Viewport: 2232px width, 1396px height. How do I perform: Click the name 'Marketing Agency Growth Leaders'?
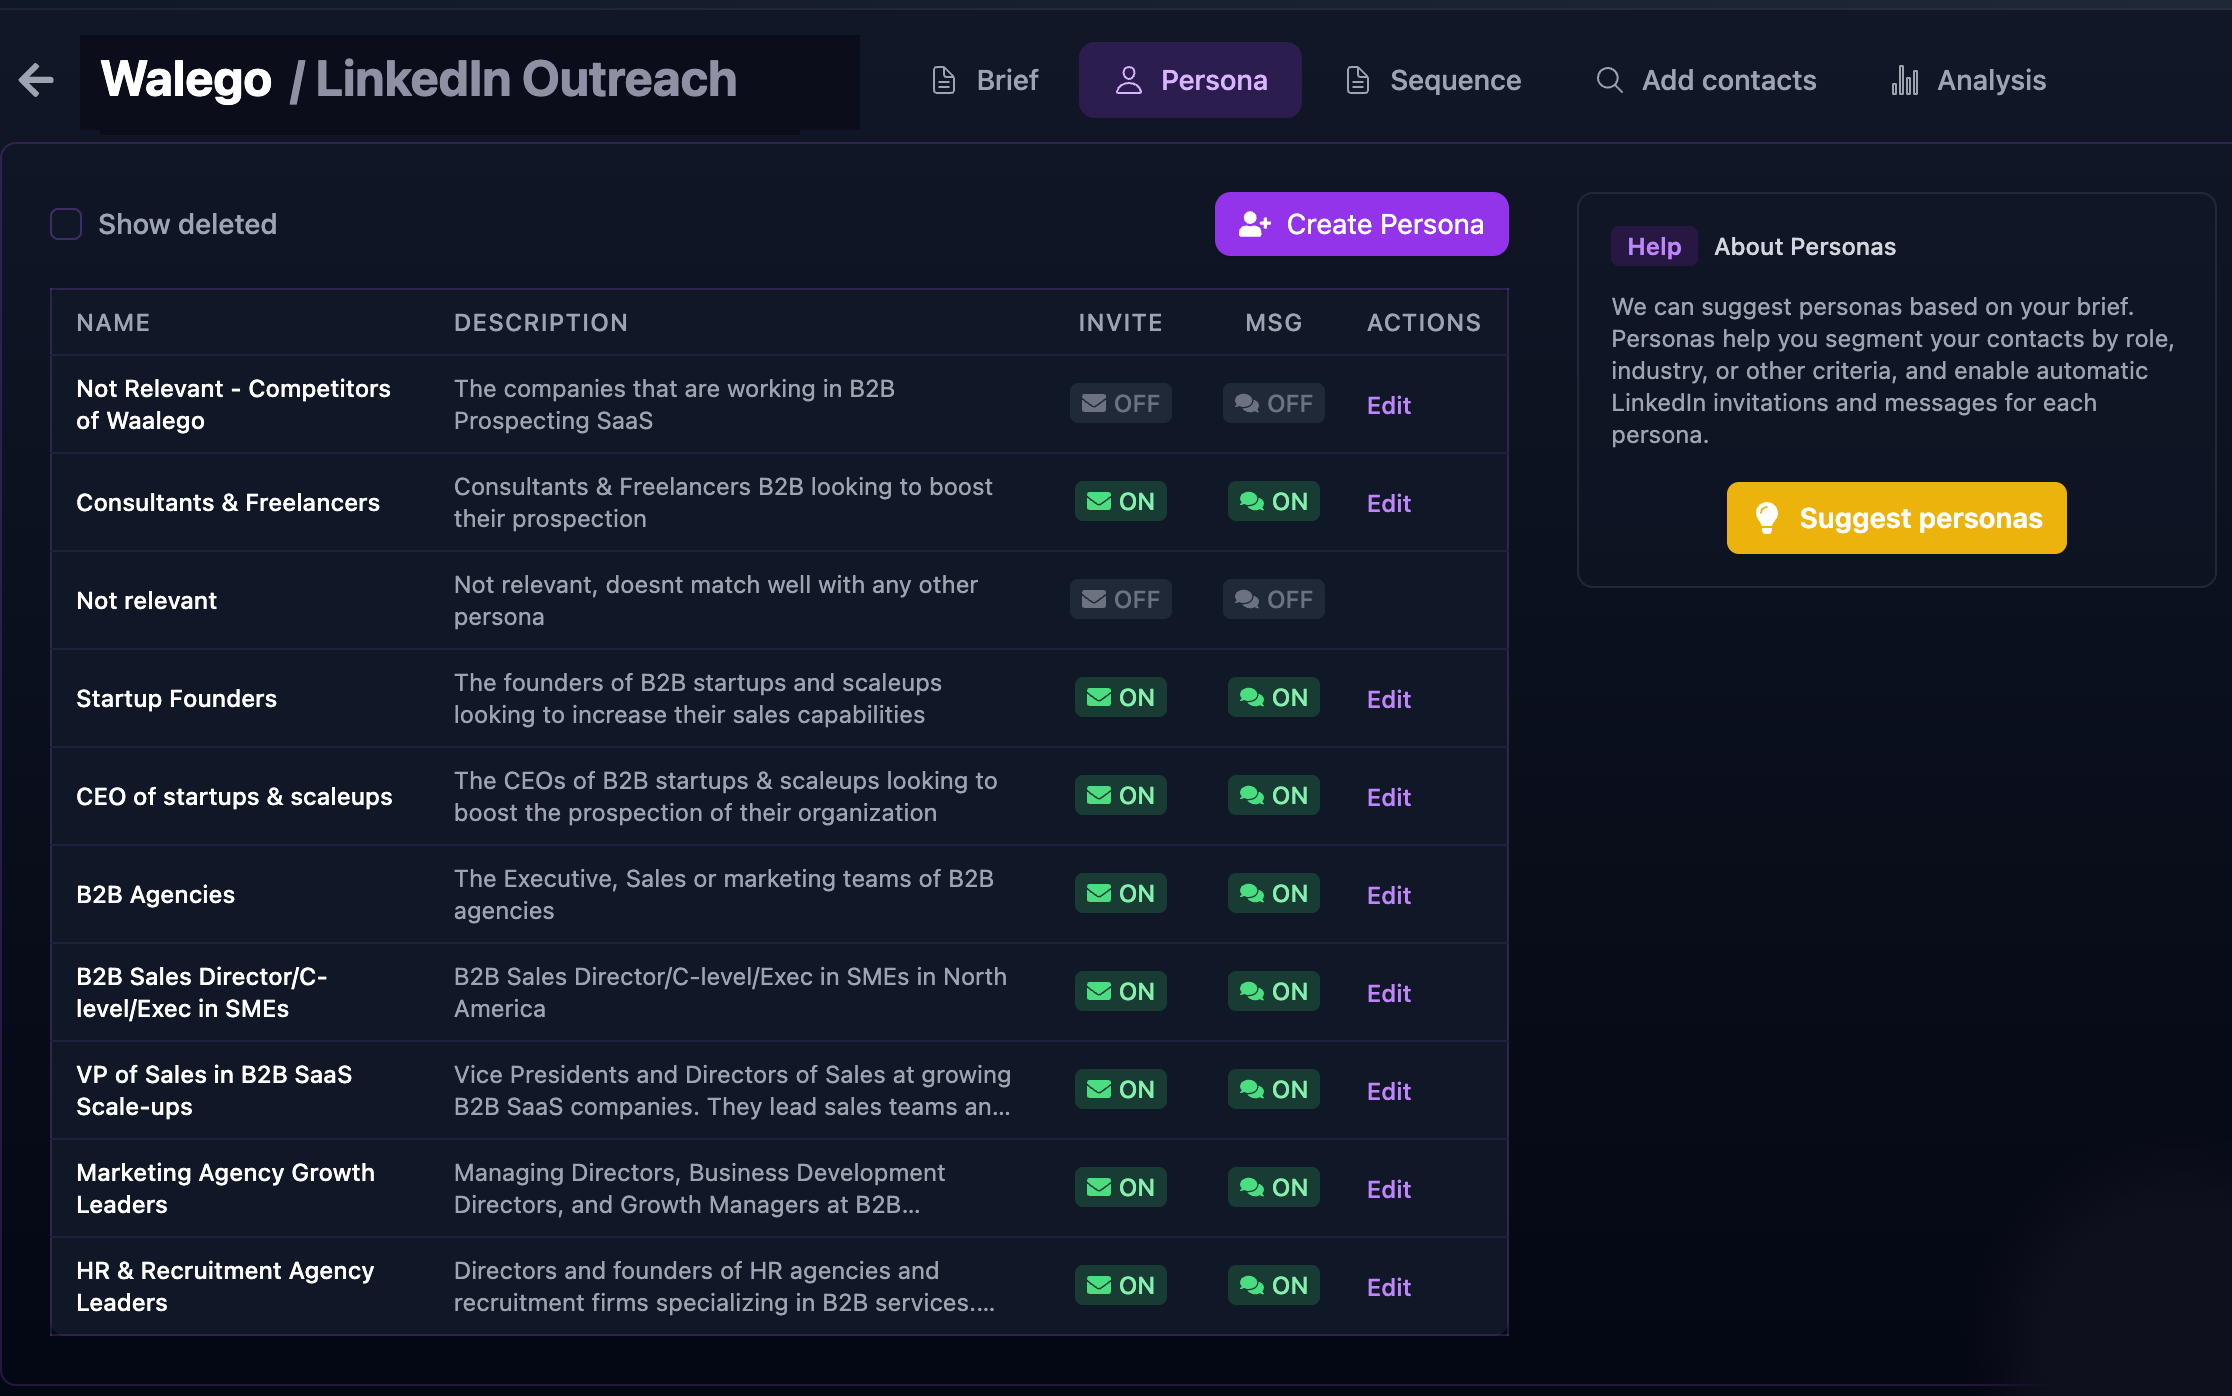[x=225, y=1188]
